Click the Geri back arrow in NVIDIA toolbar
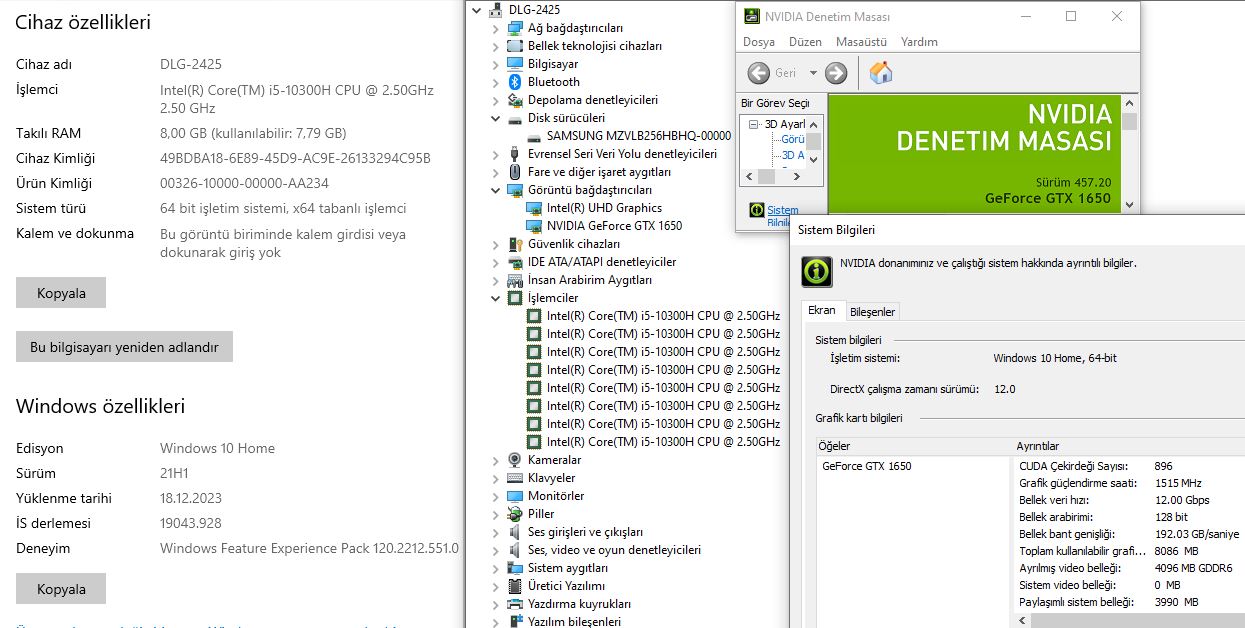This screenshot has height=628, width=1245. tap(759, 73)
